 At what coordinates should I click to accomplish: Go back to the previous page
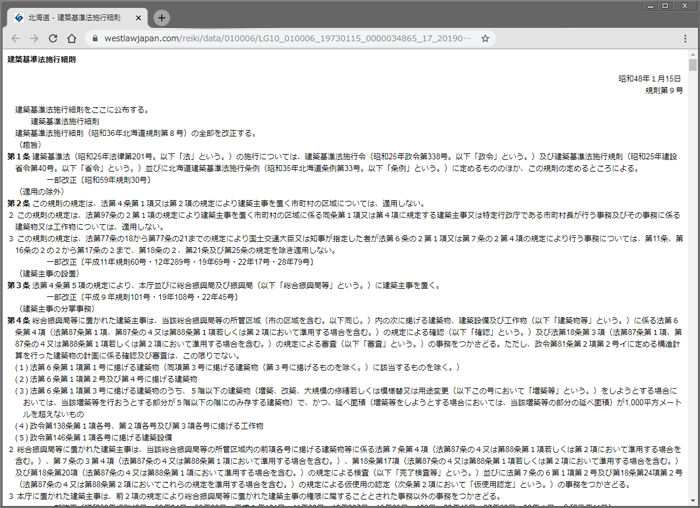pos(16,38)
